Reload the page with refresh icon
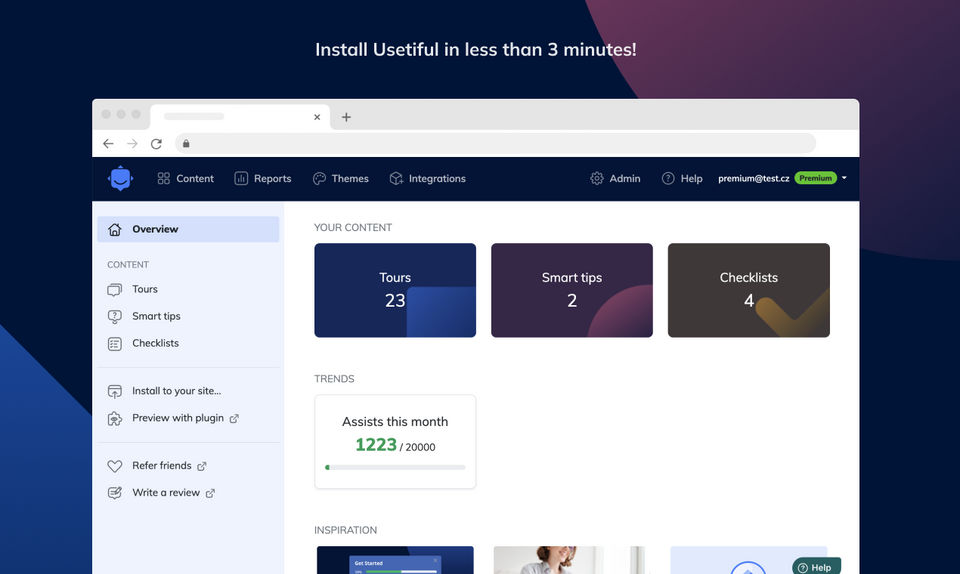This screenshot has height=574, width=960. pos(156,143)
